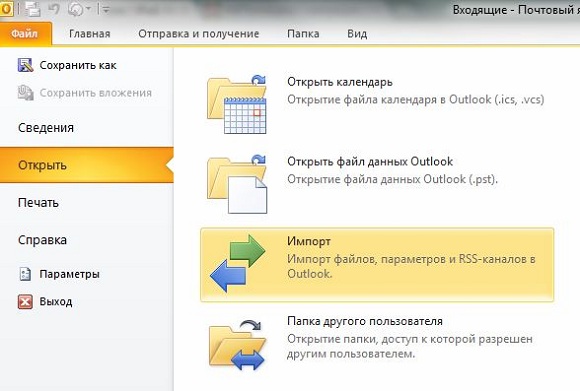Select the highlighted Открыть section
The width and height of the screenshot is (580, 391).
point(87,165)
